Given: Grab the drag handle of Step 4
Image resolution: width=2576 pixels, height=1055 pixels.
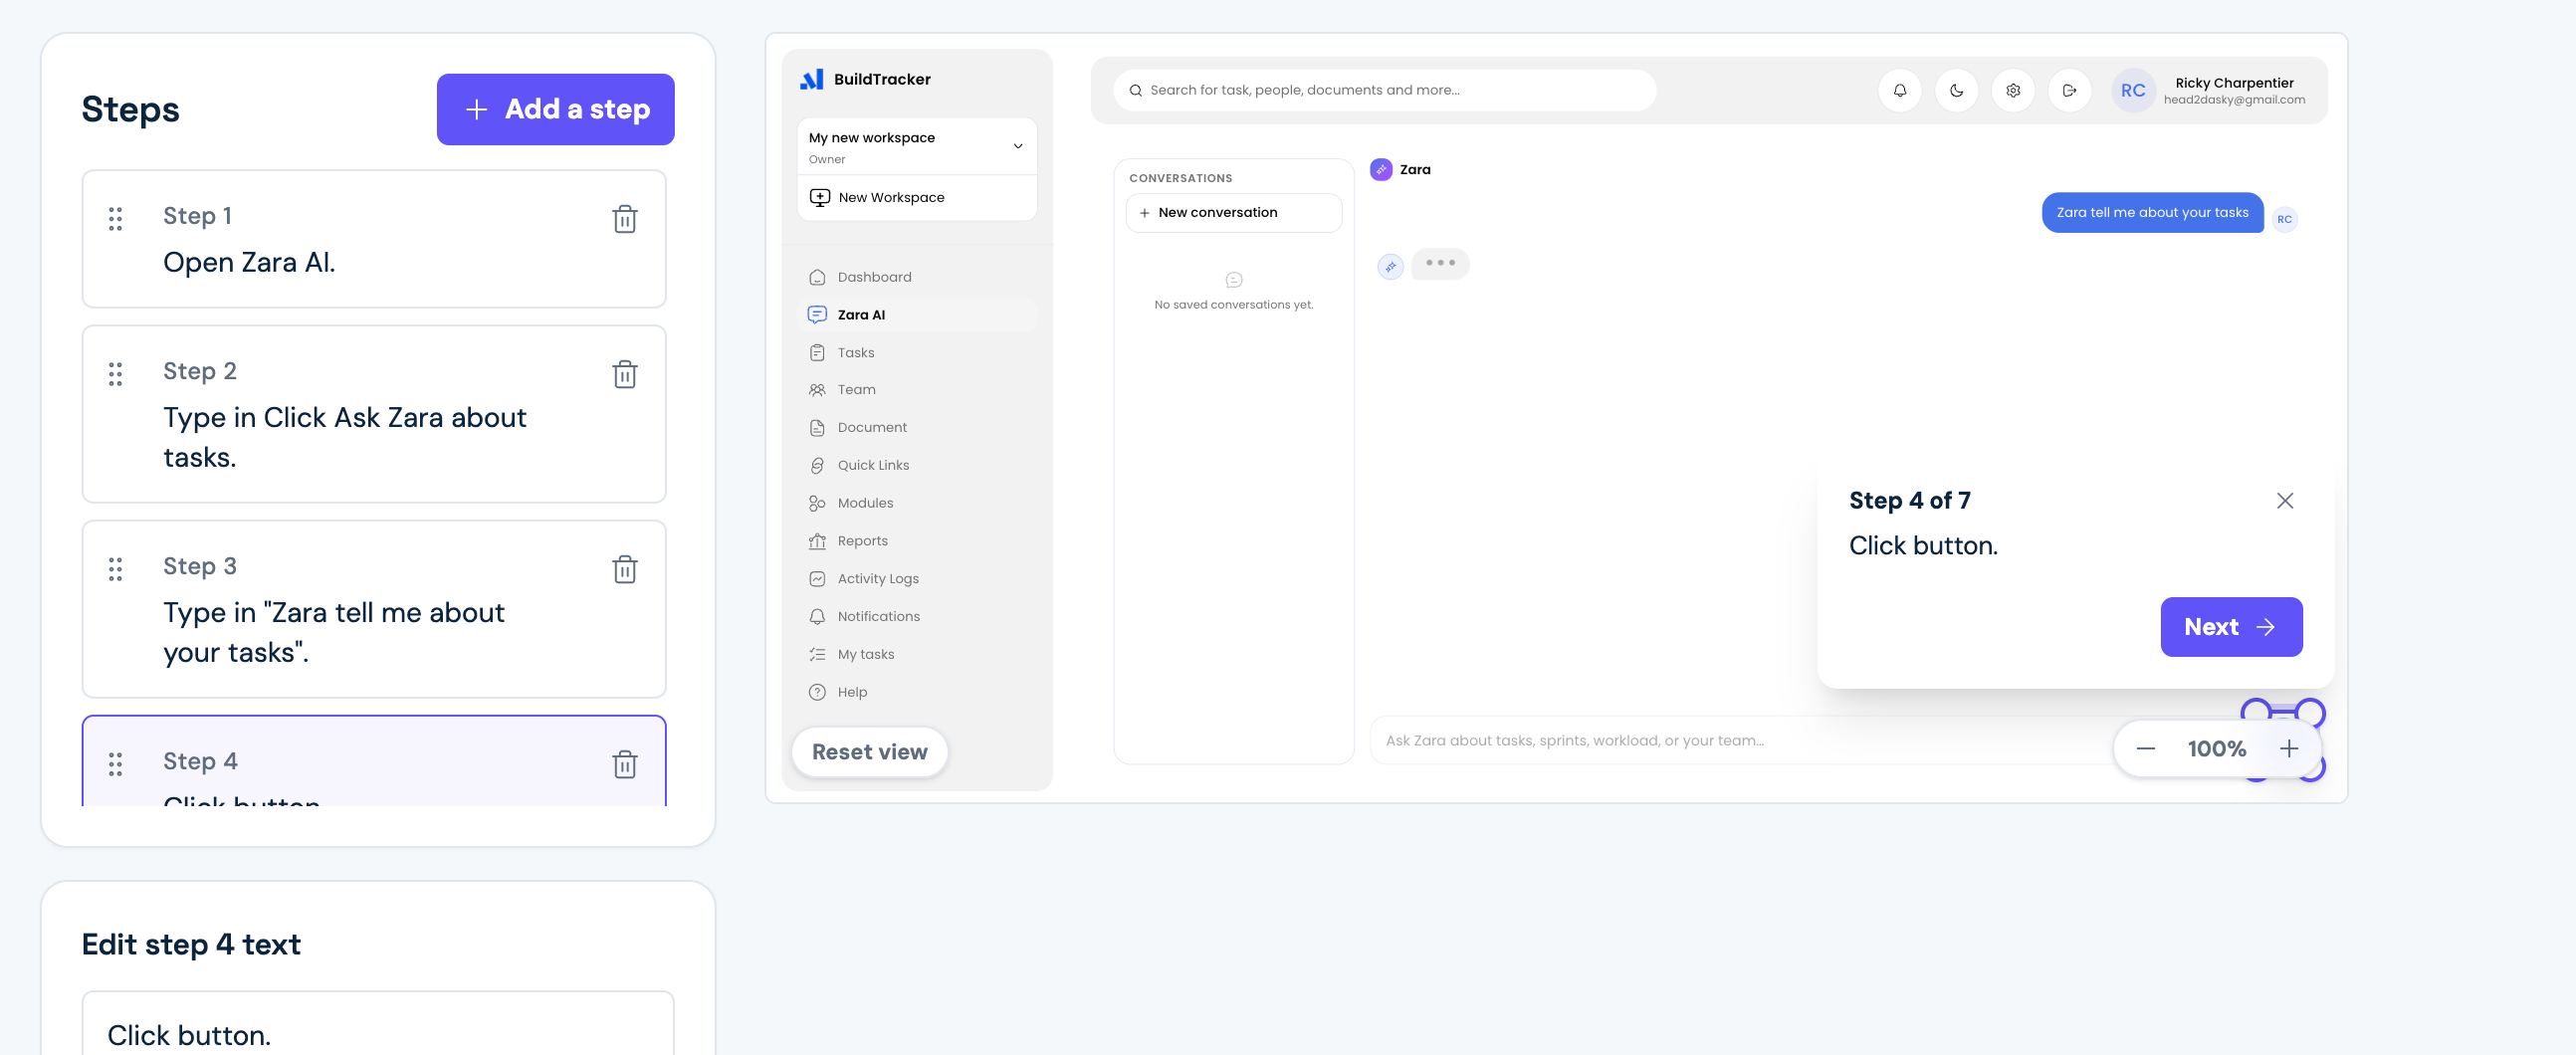Looking at the screenshot, I should (116, 764).
